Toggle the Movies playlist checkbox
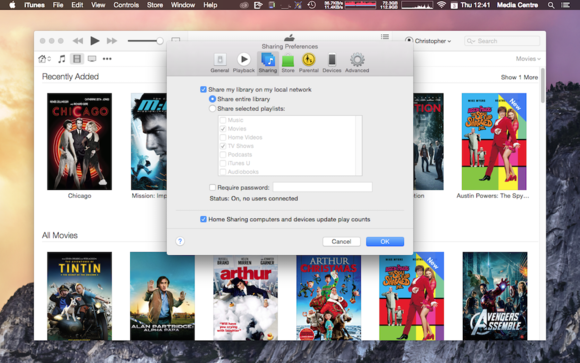This screenshot has height=363, width=580. [223, 129]
